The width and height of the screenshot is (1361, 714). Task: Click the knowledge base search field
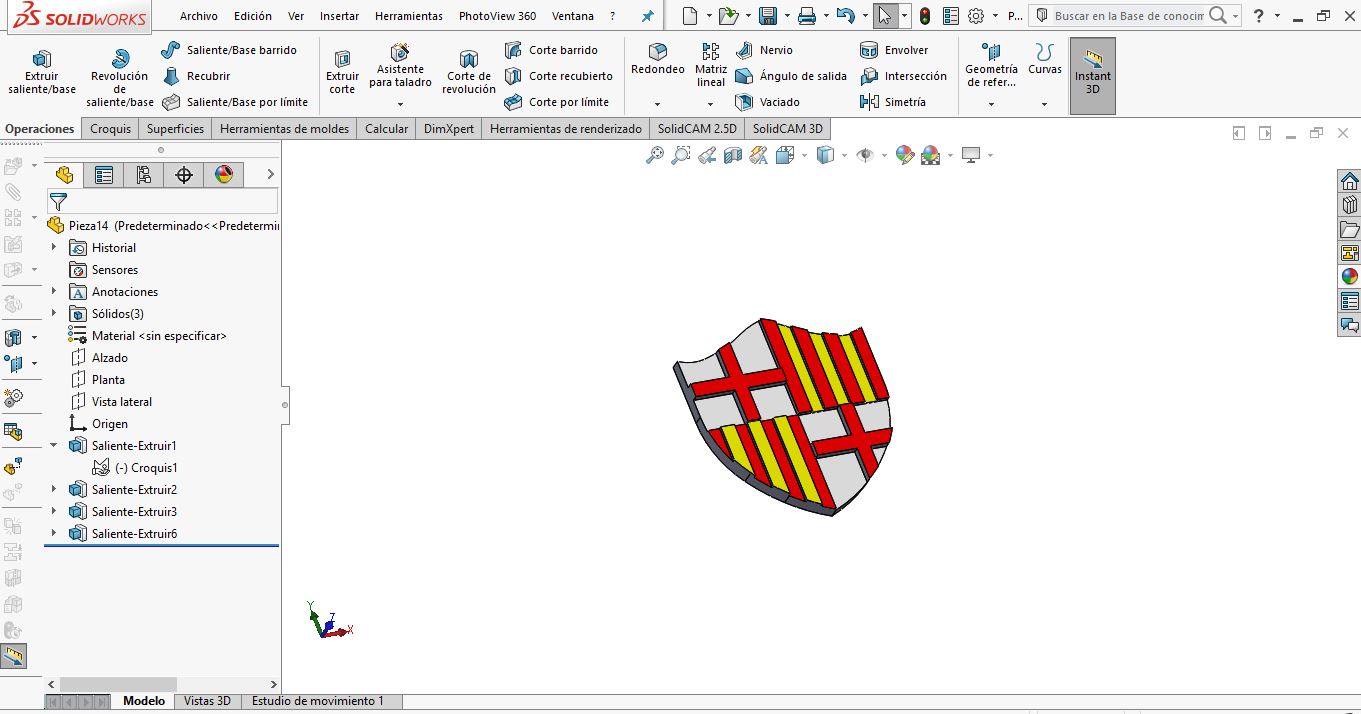coord(1129,16)
